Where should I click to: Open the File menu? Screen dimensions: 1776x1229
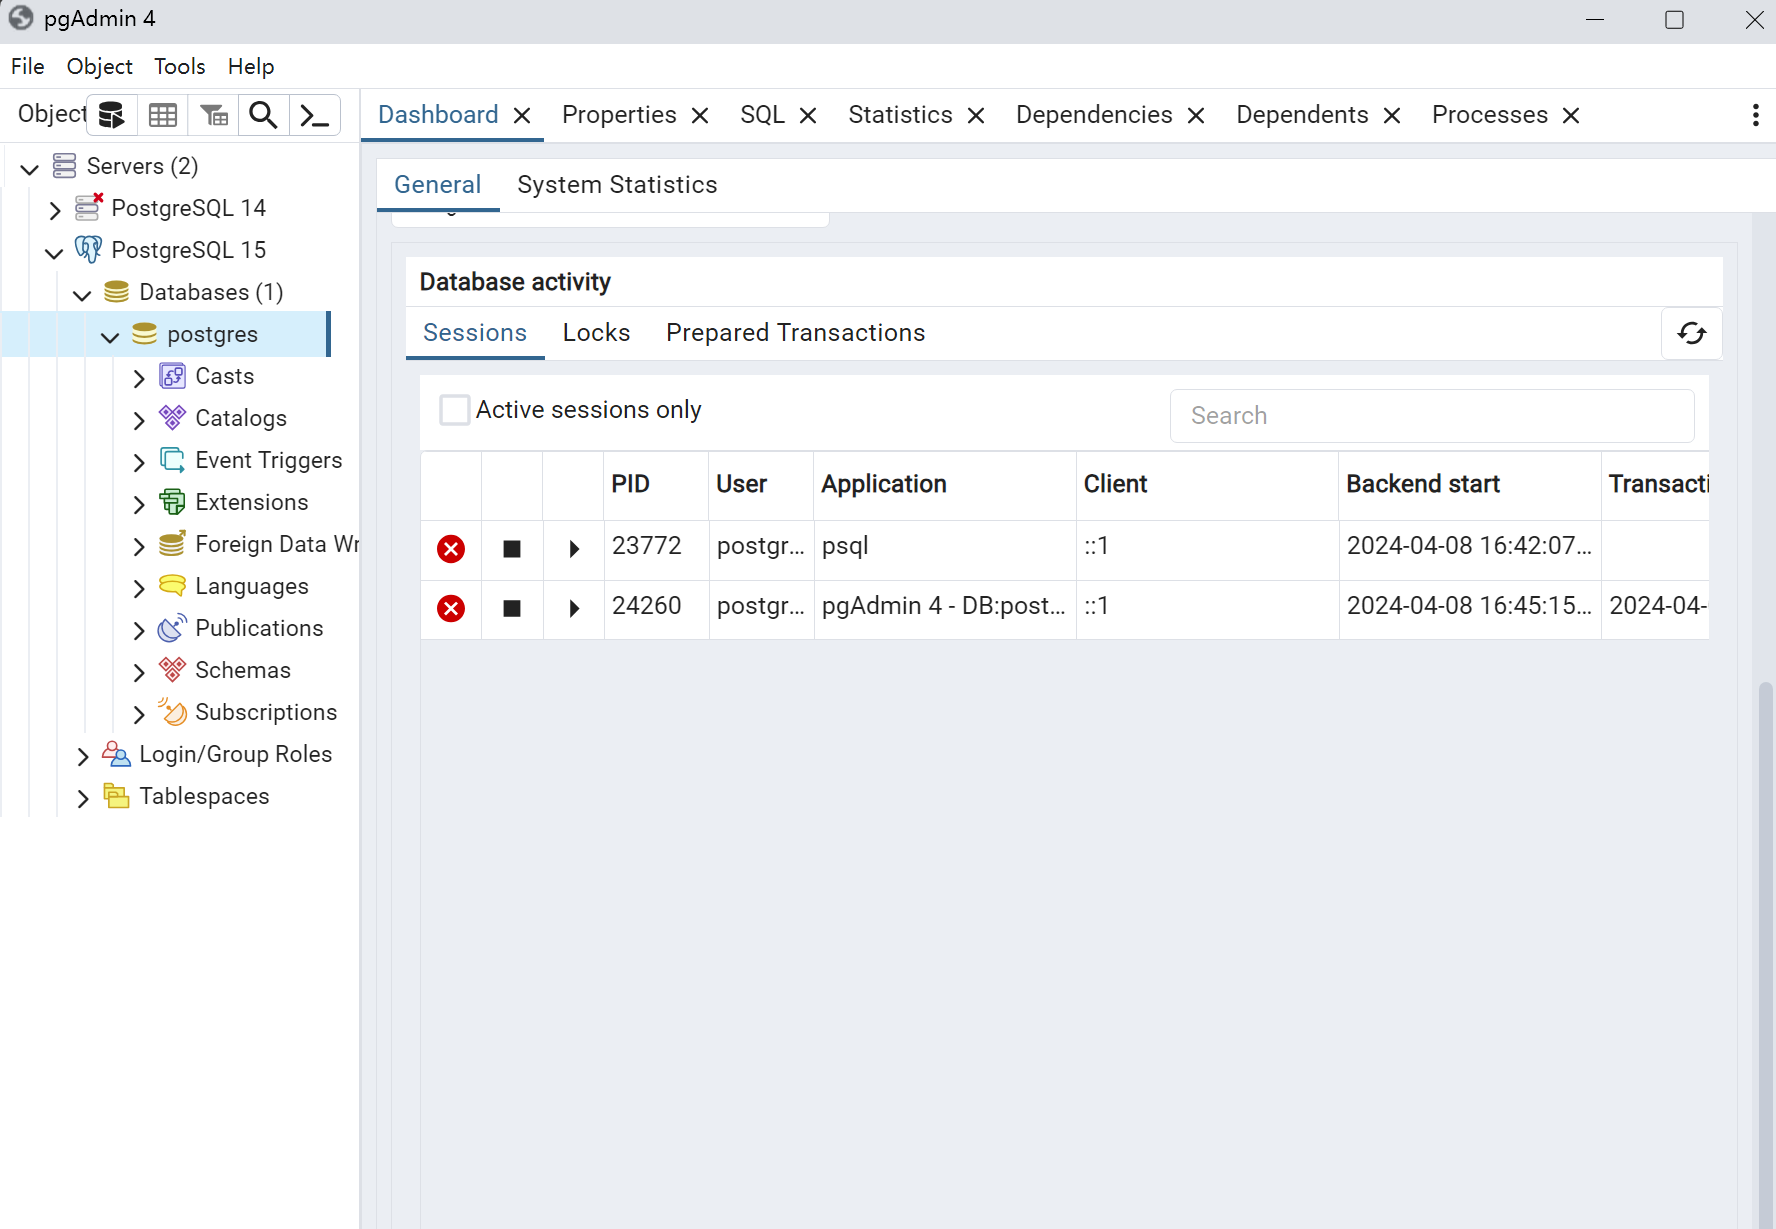[28, 66]
